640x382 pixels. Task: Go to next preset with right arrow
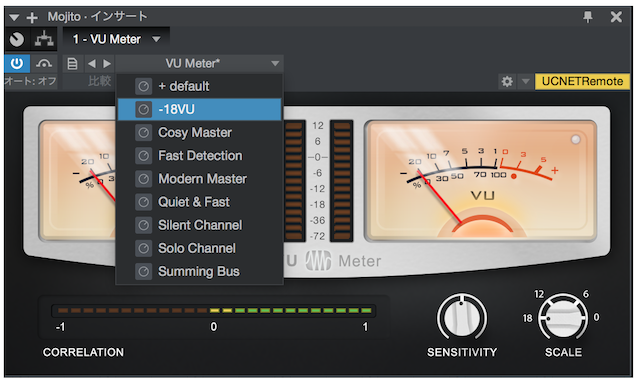(x=107, y=64)
